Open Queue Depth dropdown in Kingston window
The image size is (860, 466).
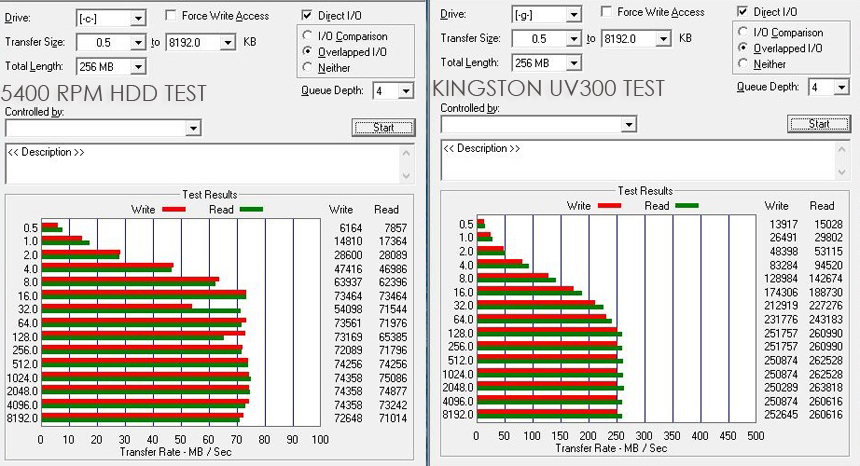pyautogui.click(x=842, y=87)
